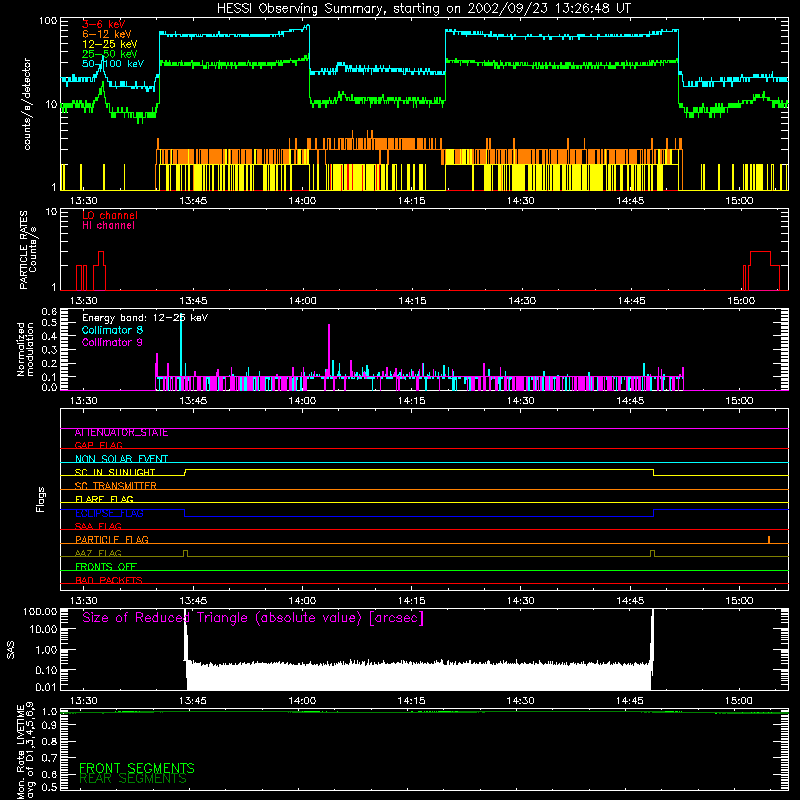
Task: Select the yellow 12-25 keV legend label
Action: pyautogui.click(x=110, y=44)
